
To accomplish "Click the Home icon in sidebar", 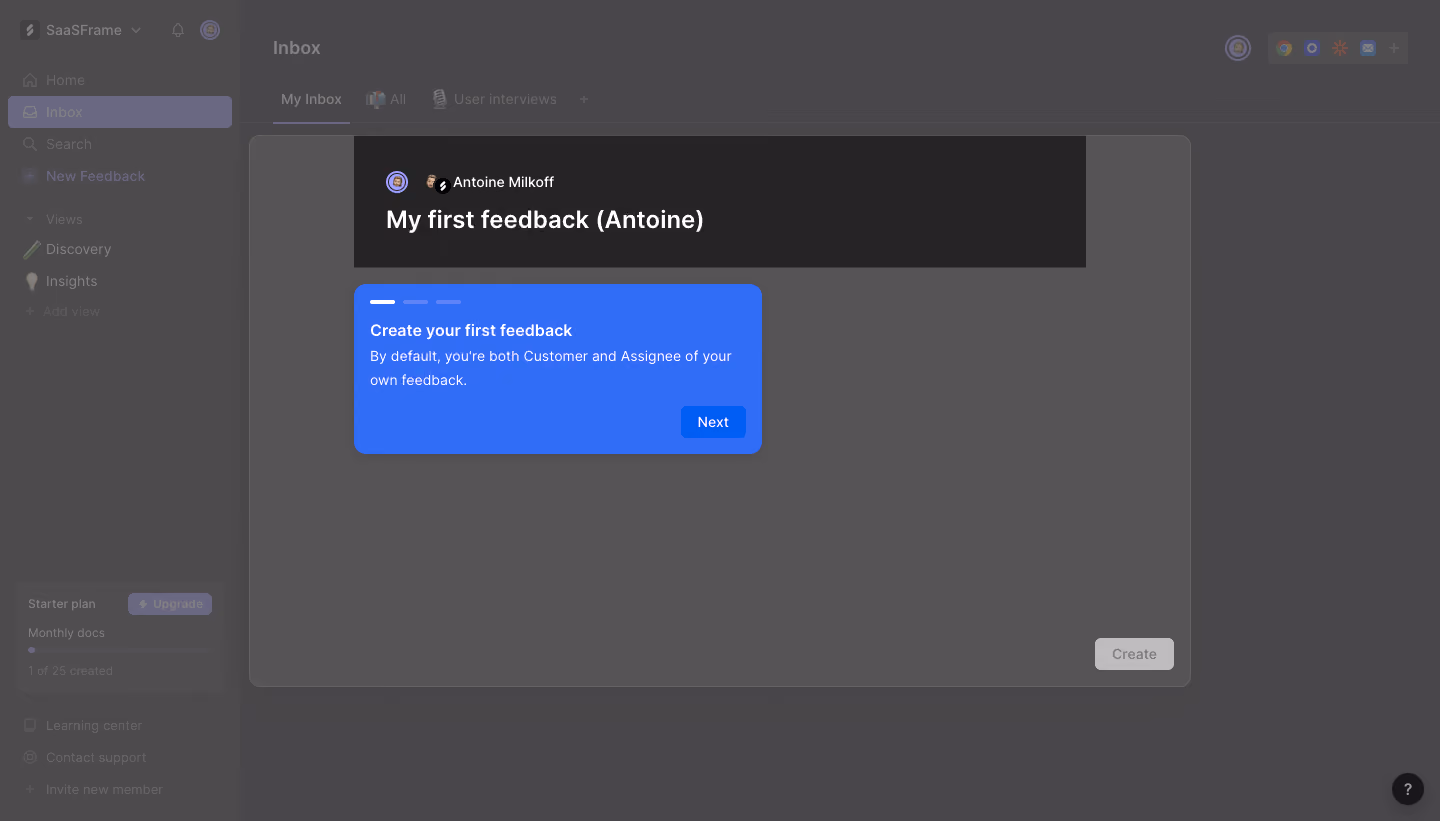I will click(30, 80).
